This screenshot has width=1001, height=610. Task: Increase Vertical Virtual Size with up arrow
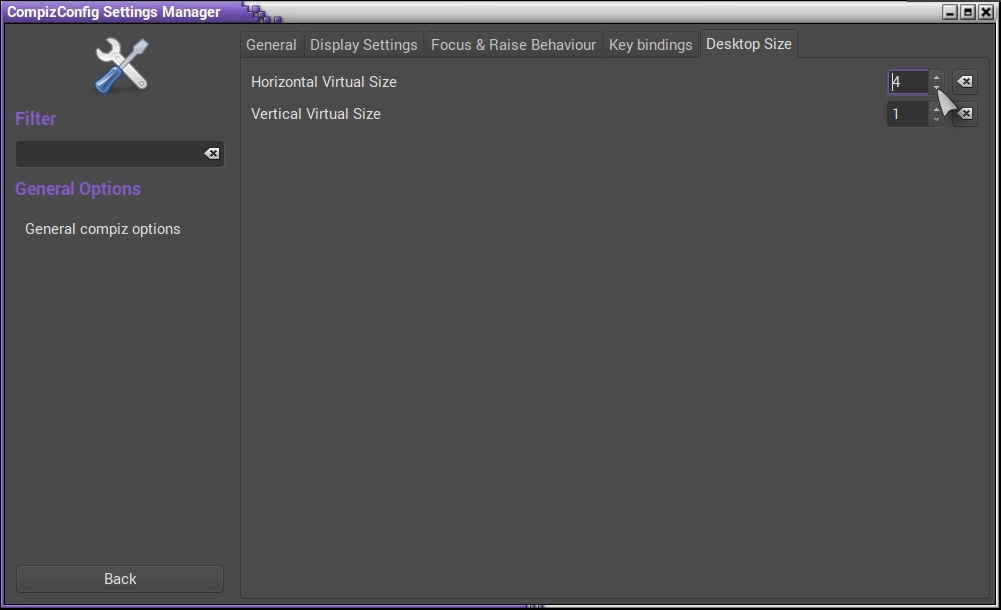(x=936, y=109)
